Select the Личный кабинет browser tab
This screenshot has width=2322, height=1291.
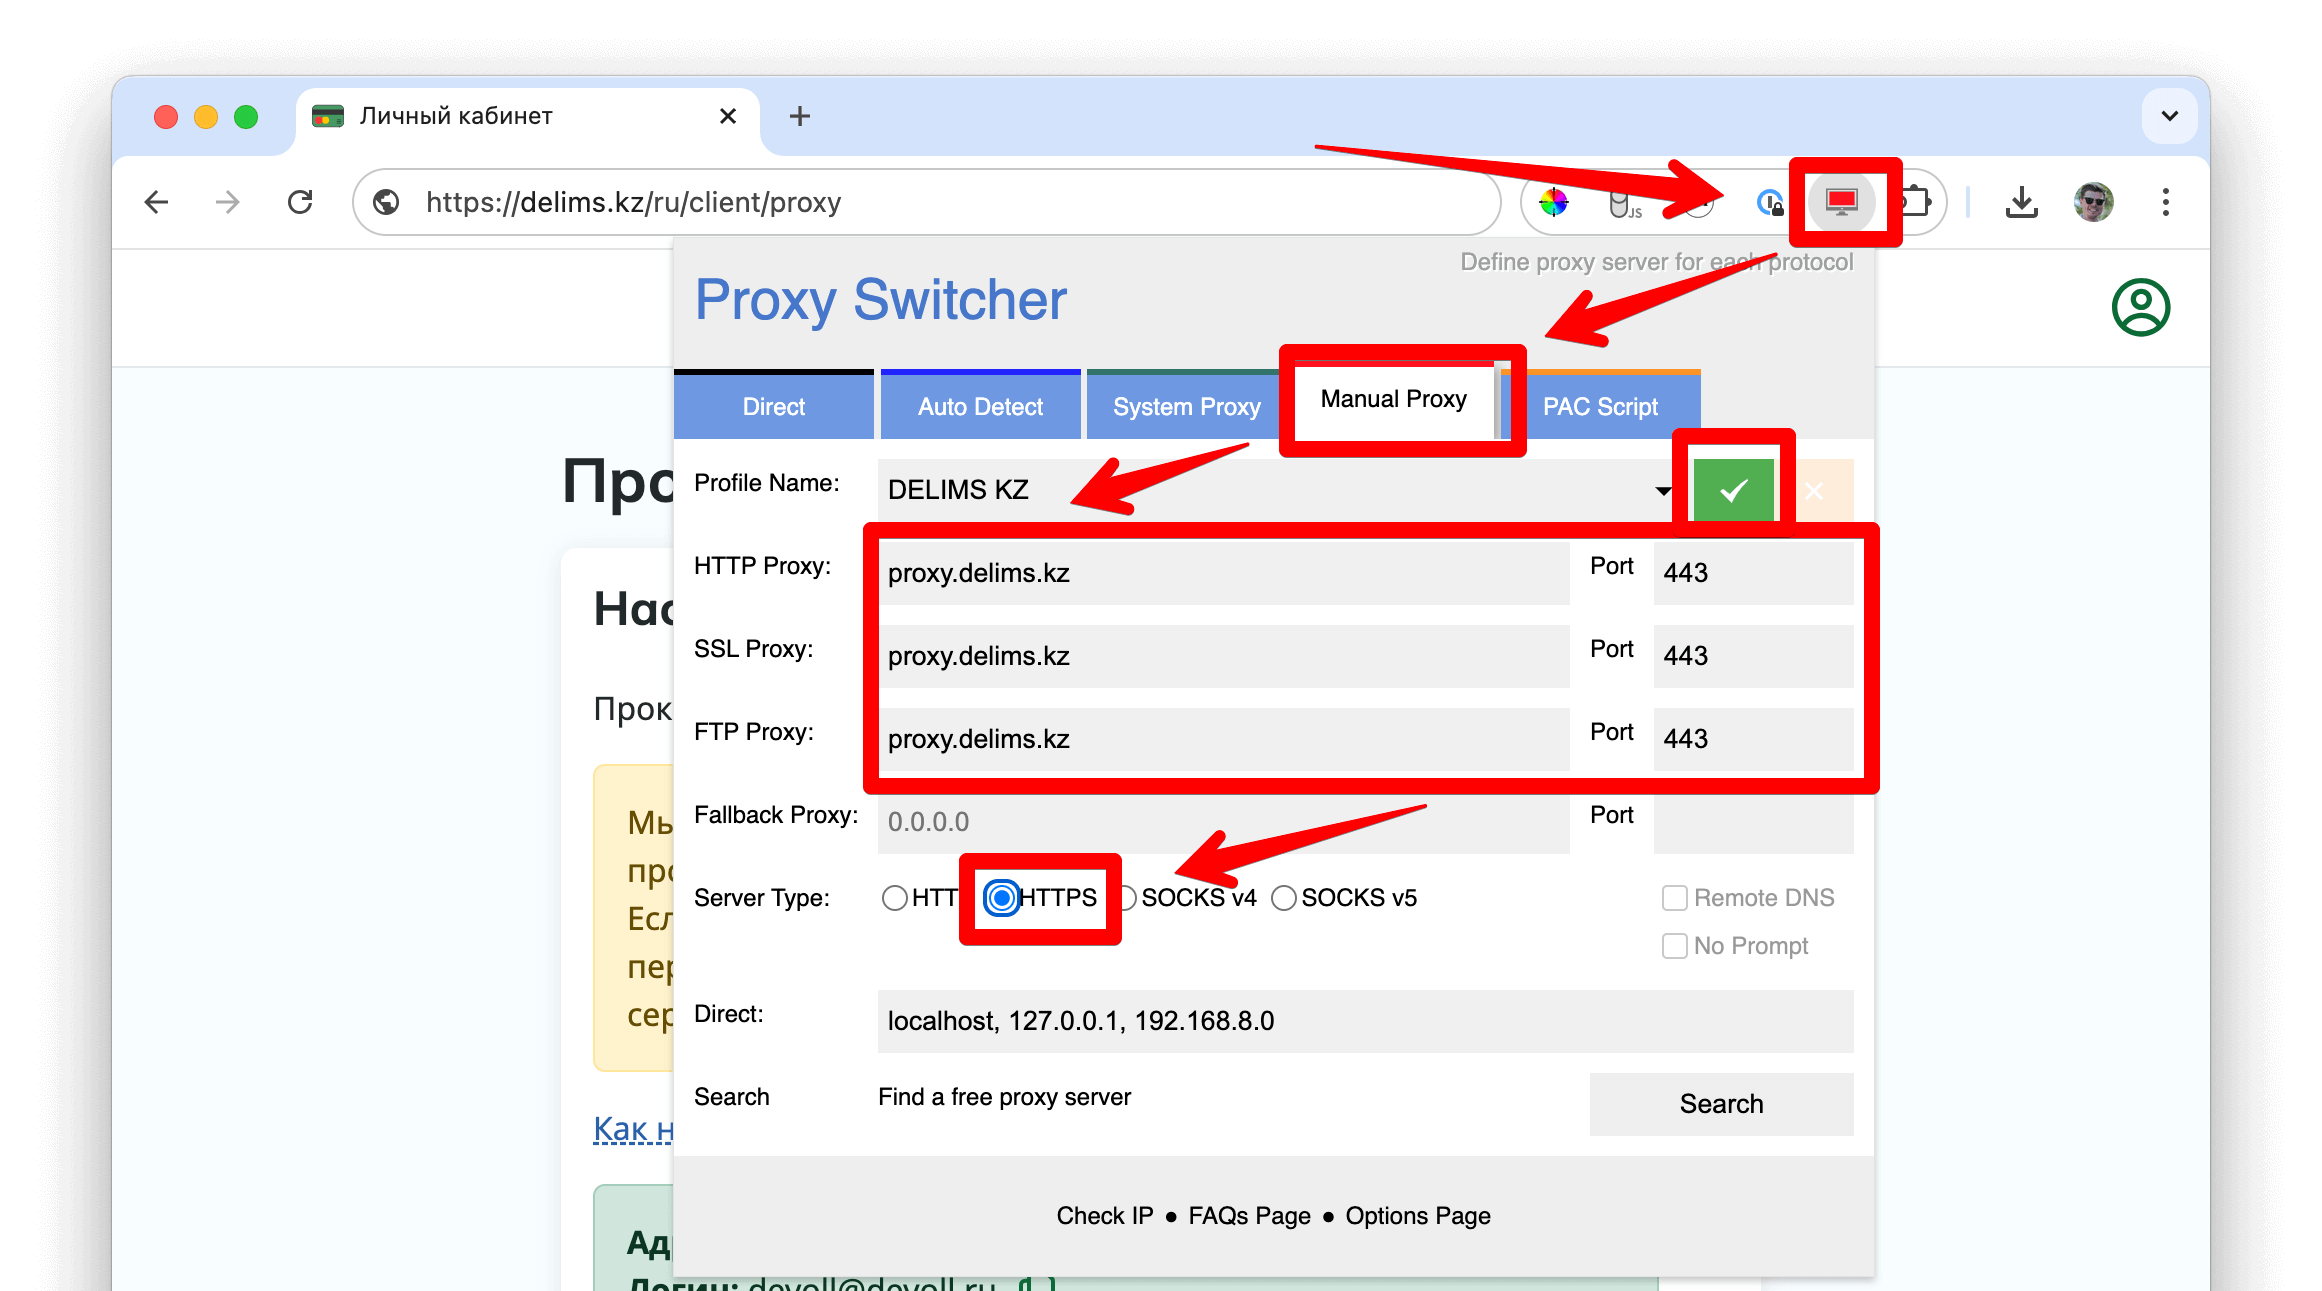[x=527, y=116]
